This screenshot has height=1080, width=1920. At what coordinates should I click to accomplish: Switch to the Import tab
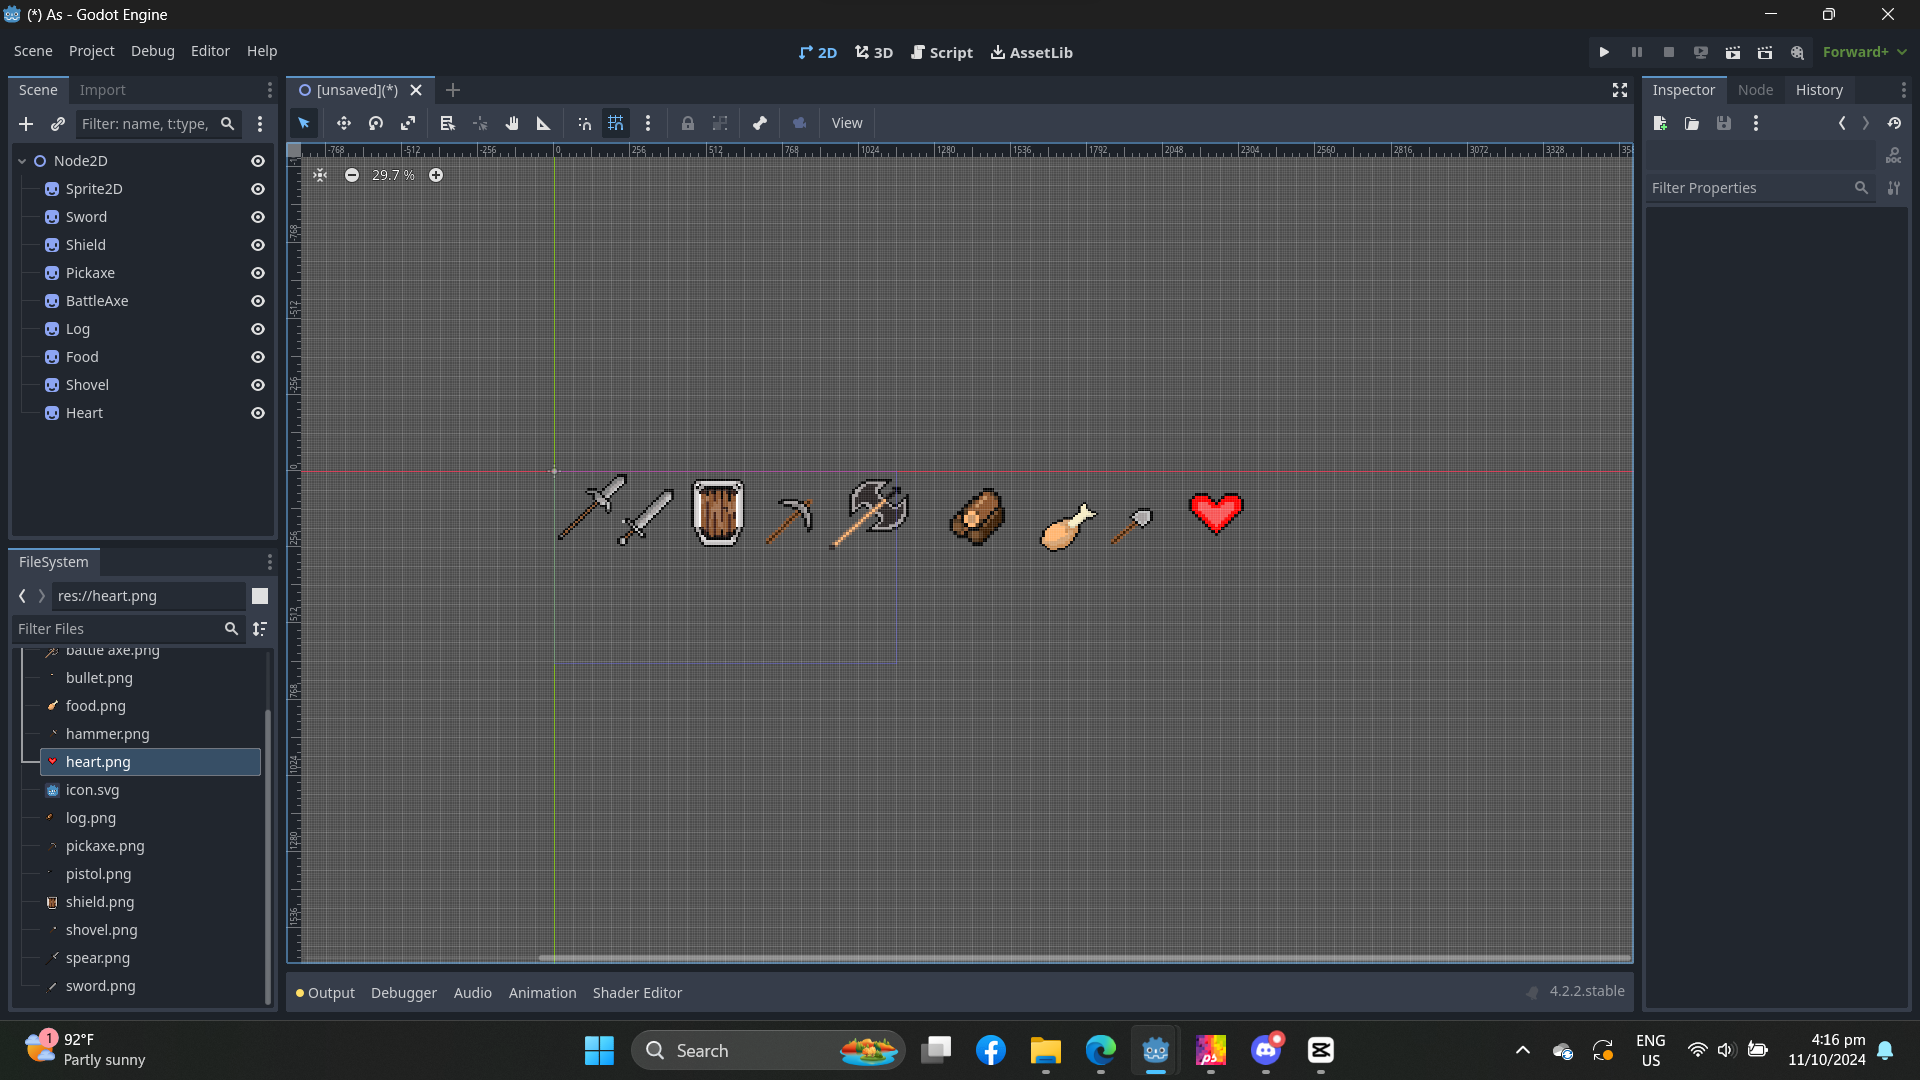tap(103, 90)
